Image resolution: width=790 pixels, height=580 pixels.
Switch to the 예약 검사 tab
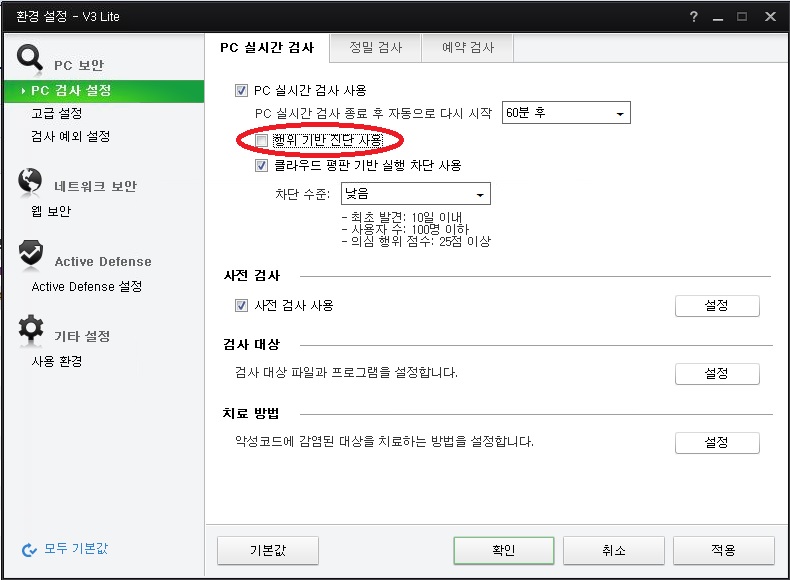tap(467, 47)
